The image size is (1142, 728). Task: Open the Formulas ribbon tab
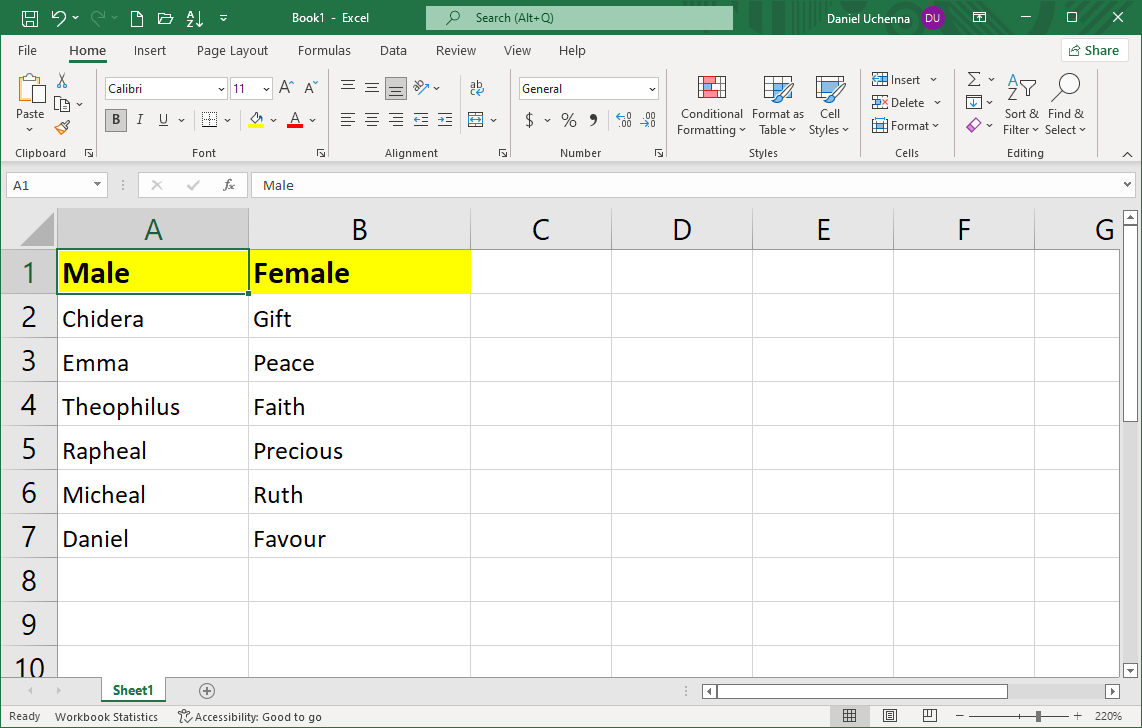pyautogui.click(x=324, y=50)
